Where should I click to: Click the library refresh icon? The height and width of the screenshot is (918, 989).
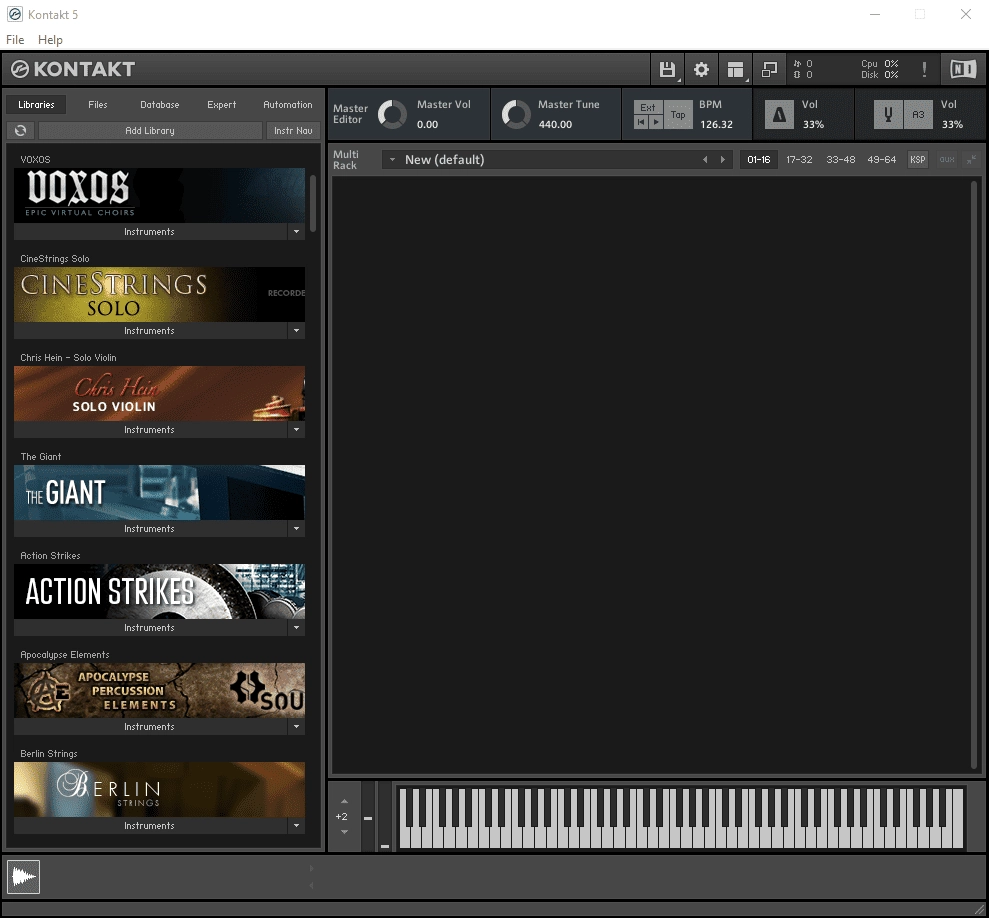coord(20,131)
